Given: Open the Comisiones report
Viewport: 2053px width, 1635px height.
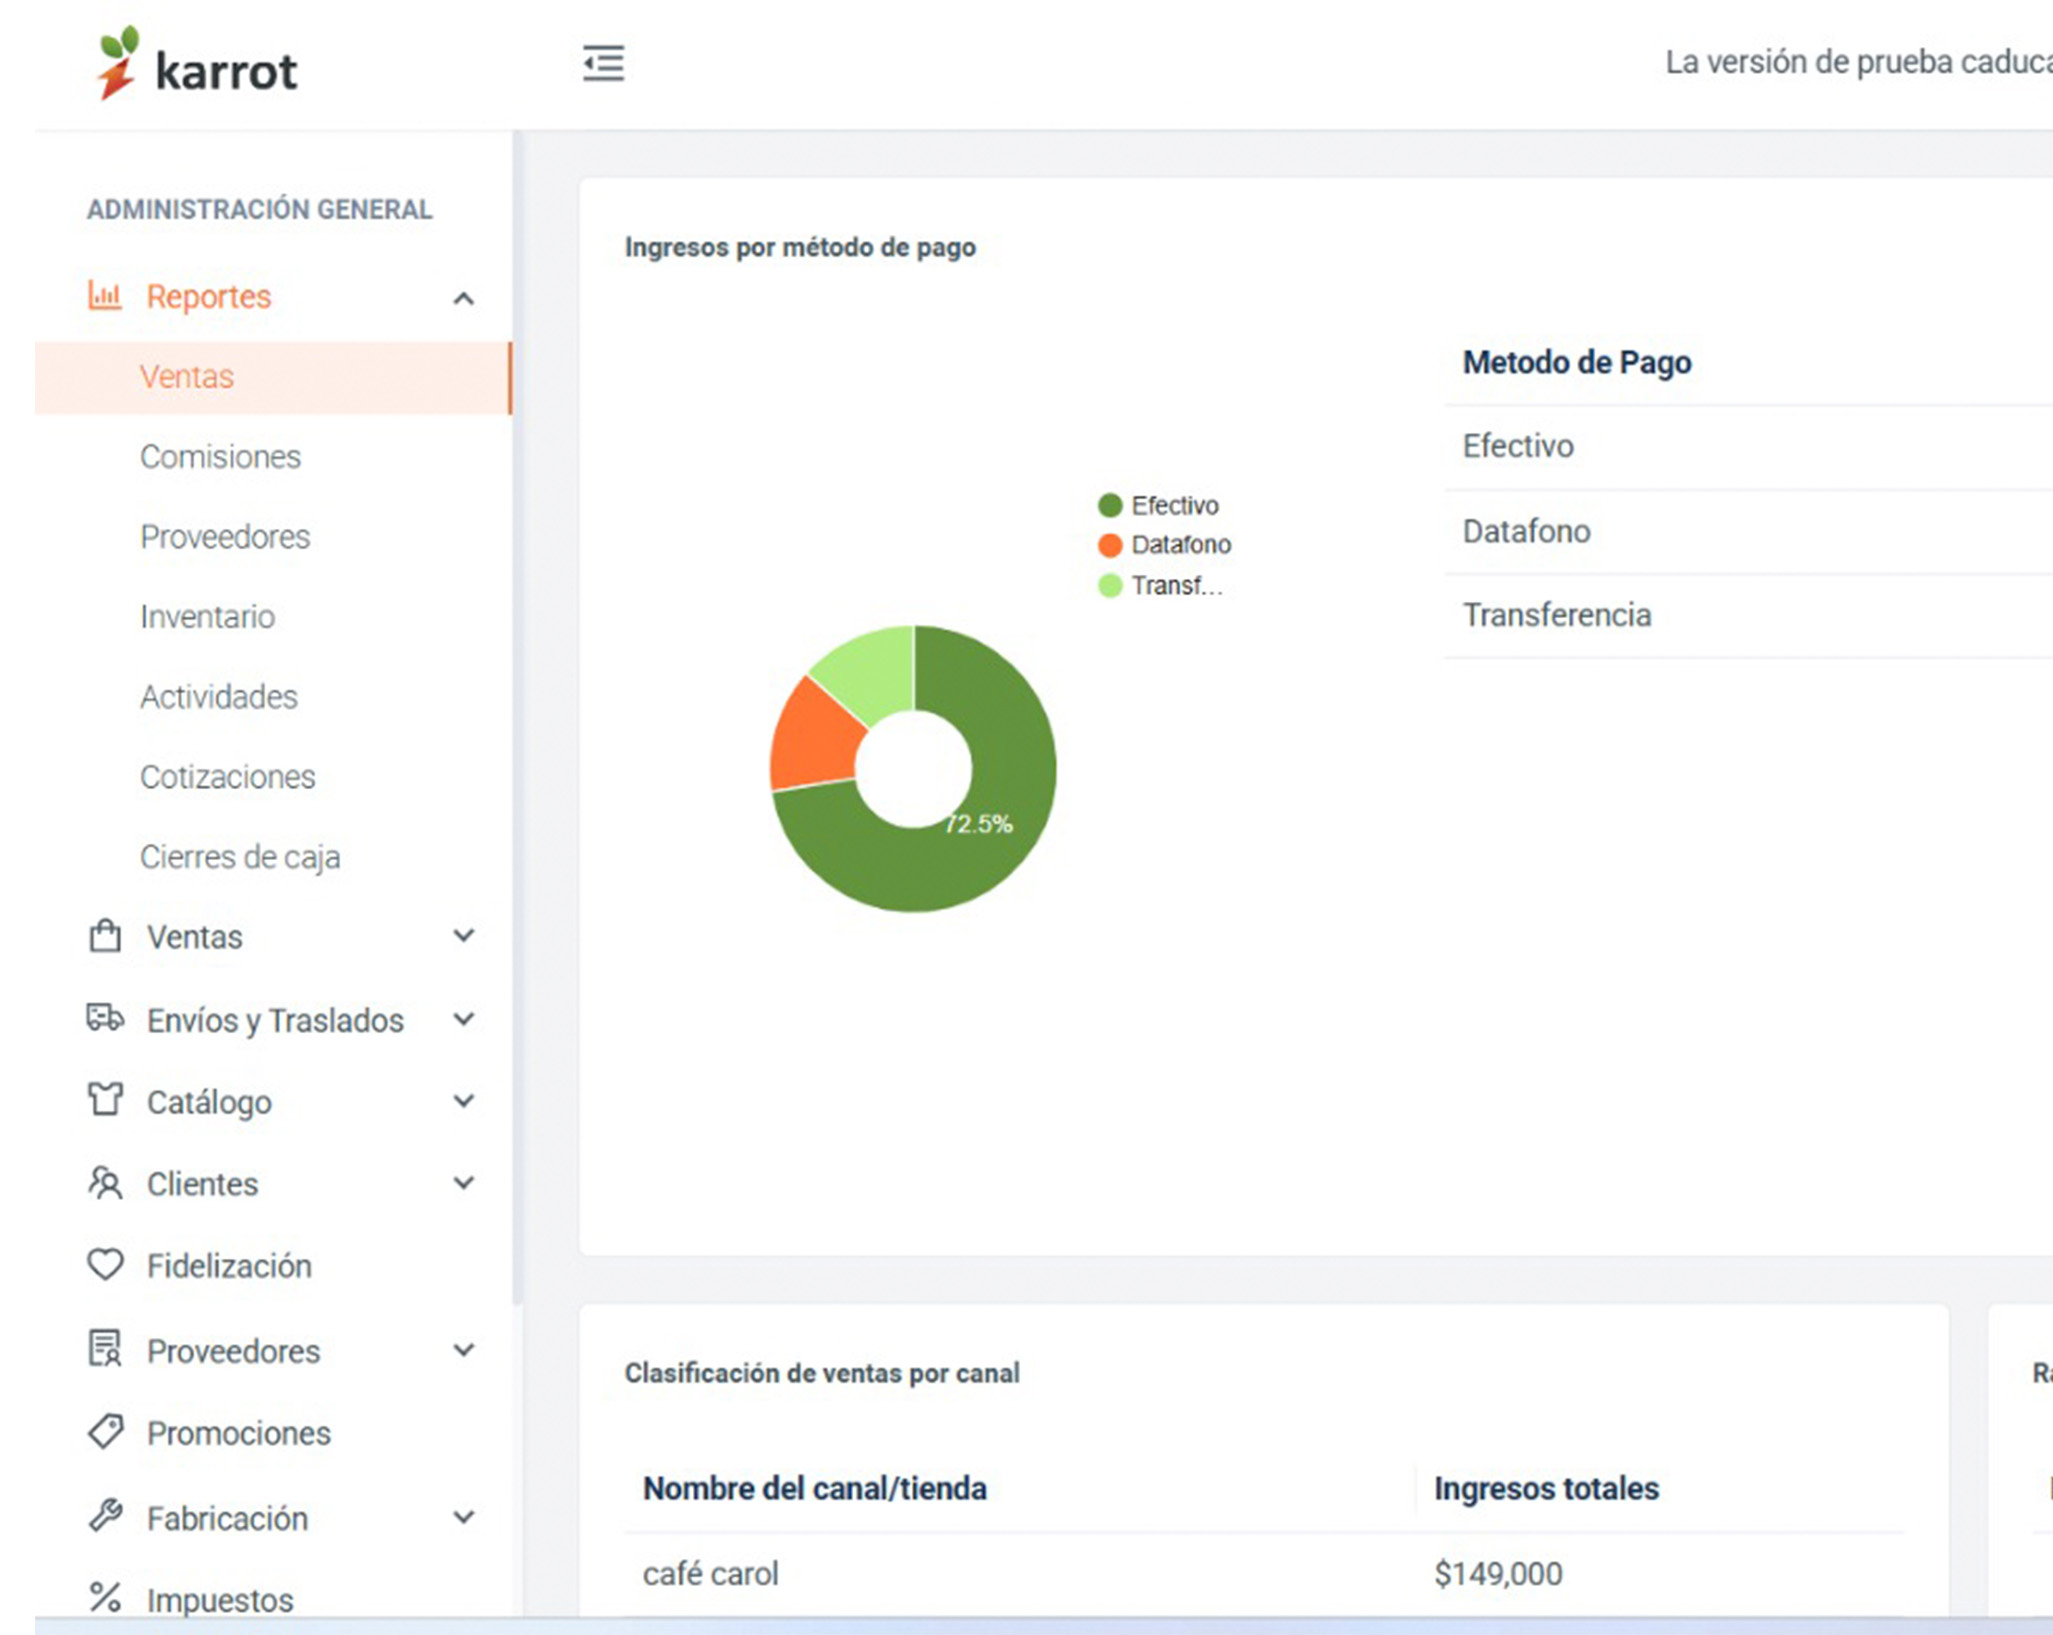Looking at the screenshot, I should 220,457.
